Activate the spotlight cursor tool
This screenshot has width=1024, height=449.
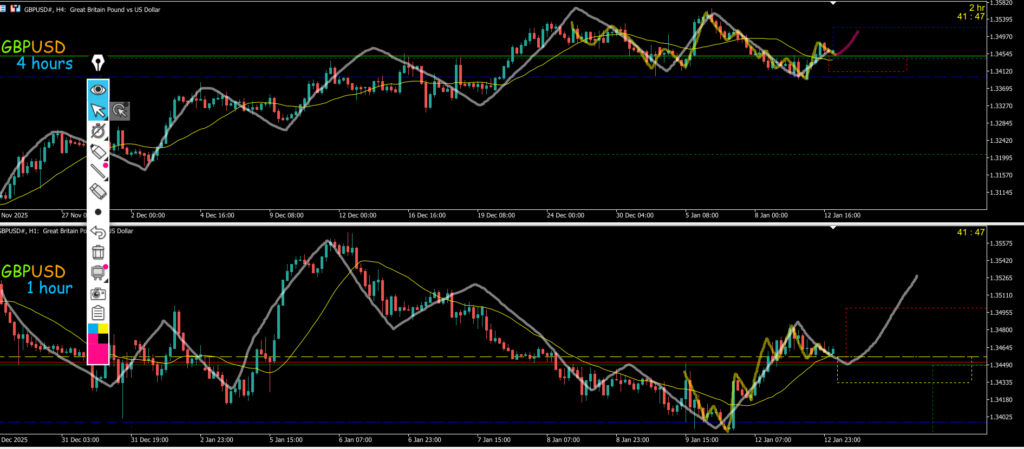(120, 111)
